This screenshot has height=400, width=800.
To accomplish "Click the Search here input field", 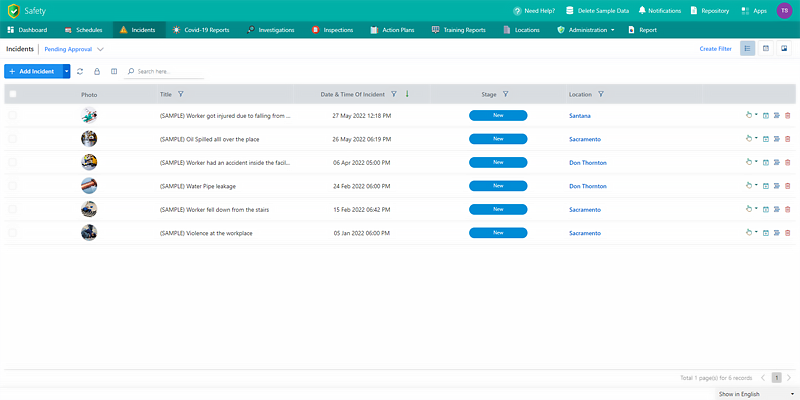I will (x=168, y=72).
